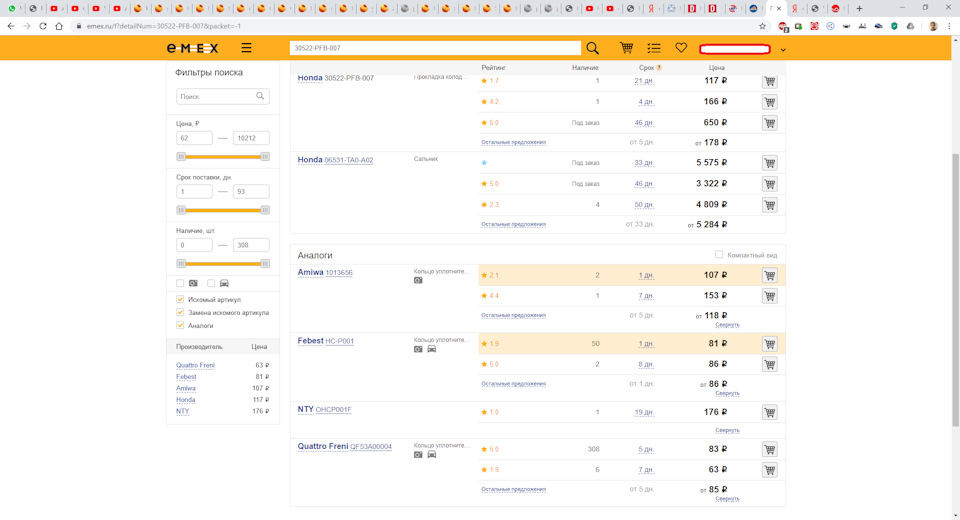Expand Остальные предложения for Amiwa
This screenshot has height=520, width=960.
pos(513,315)
